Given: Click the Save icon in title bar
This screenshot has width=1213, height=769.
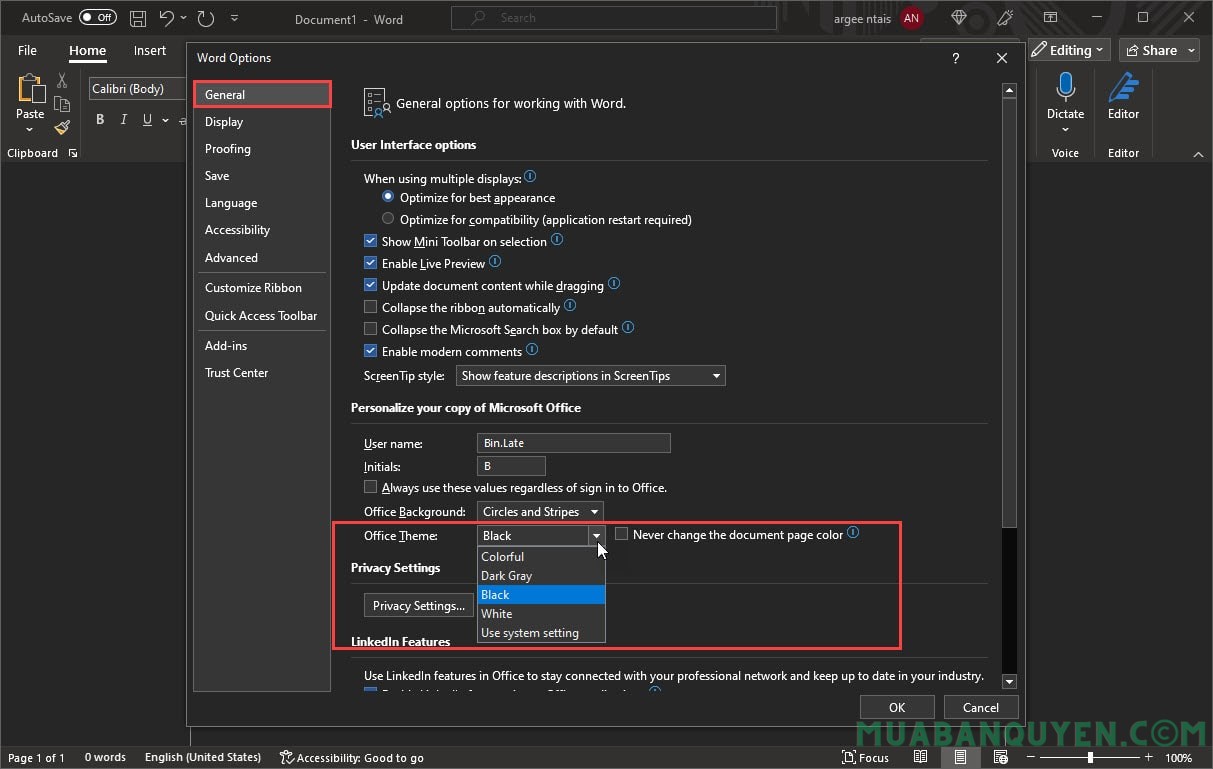Looking at the screenshot, I should (138, 18).
